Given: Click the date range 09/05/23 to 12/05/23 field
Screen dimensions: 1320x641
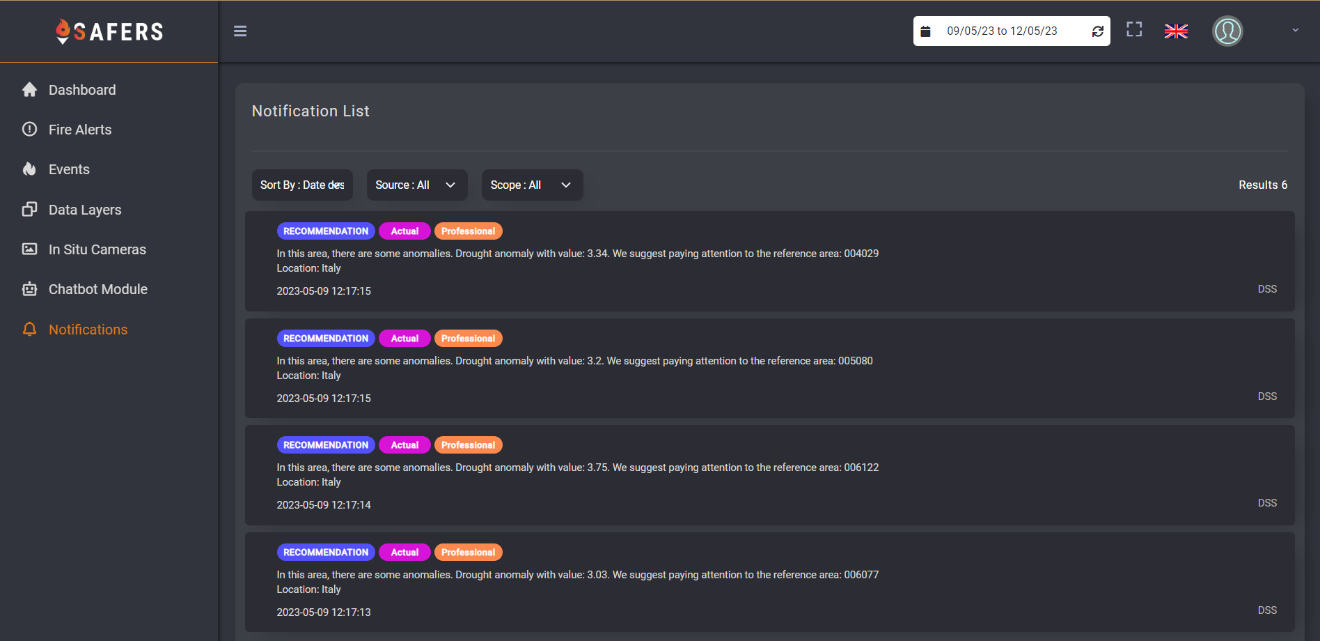Looking at the screenshot, I should 1011,31.
